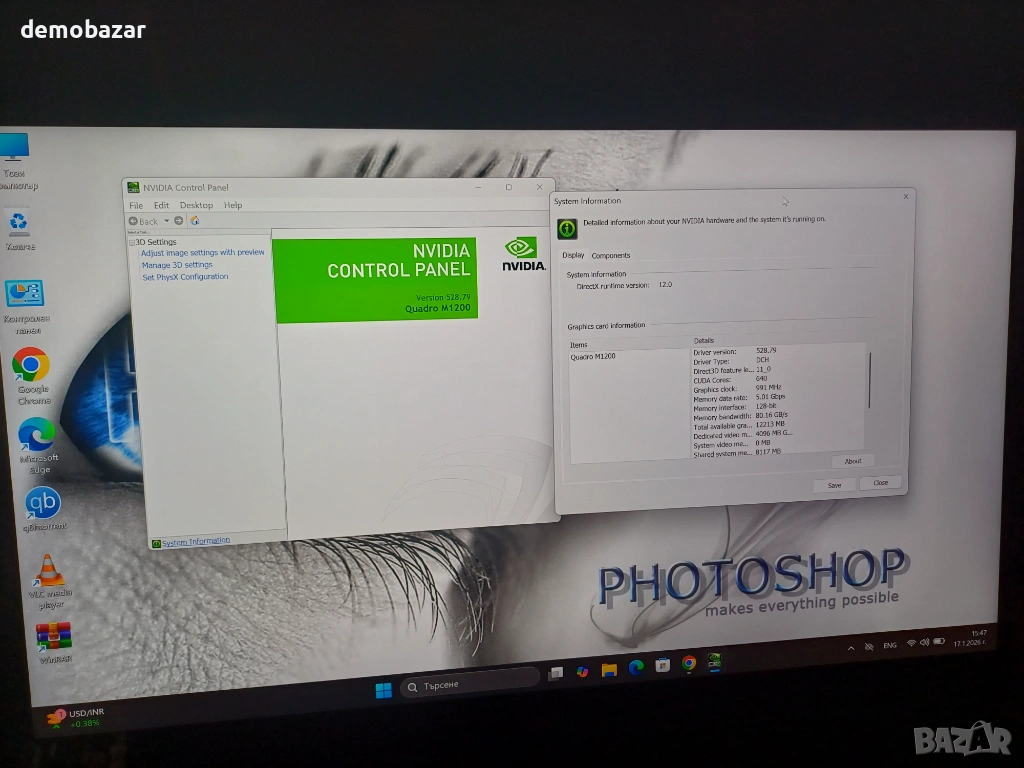Open the Desktop menu
The image size is (1024, 768).
pos(196,205)
